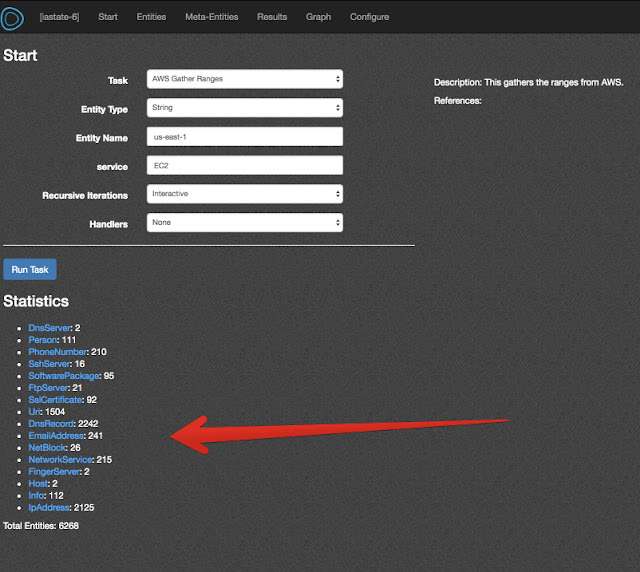Viewport: 640px width, 572px height.
Task: Open the Person statistics link
Action: point(43,340)
